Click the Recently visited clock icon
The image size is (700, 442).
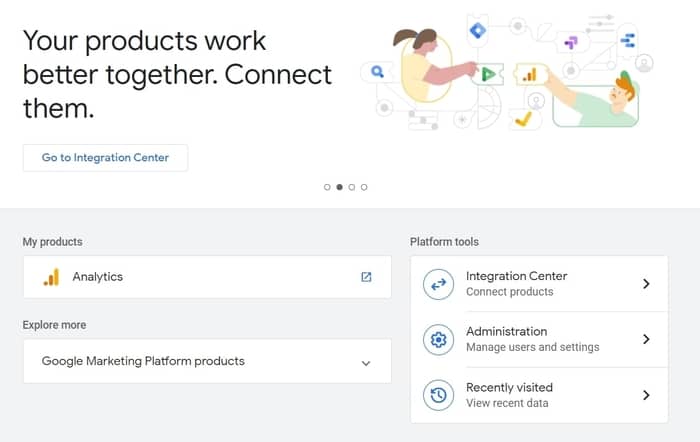tap(438, 395)
